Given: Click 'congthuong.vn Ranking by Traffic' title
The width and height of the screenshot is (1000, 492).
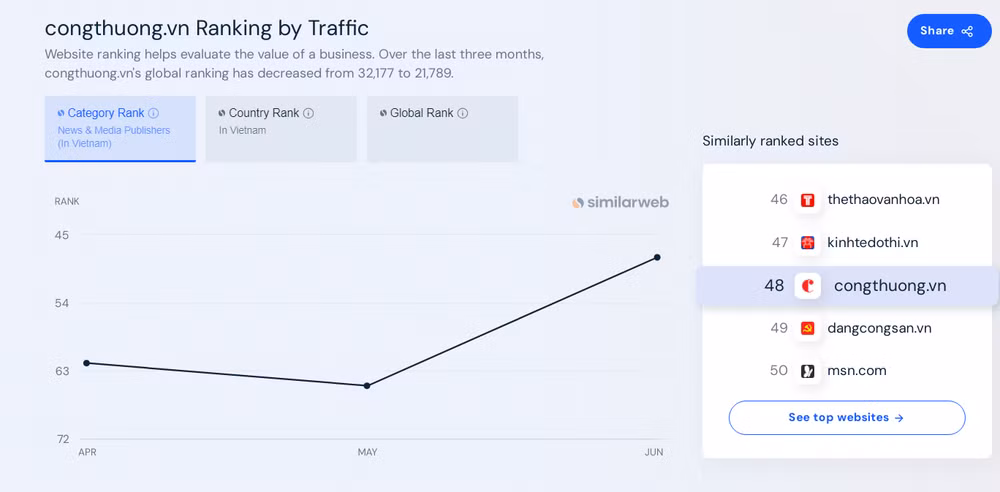Looking at the screenshot, I should (207, 28).
